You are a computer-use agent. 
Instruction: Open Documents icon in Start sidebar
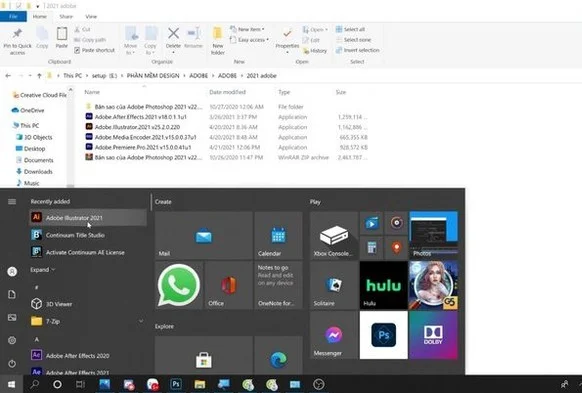coord(12,294)
